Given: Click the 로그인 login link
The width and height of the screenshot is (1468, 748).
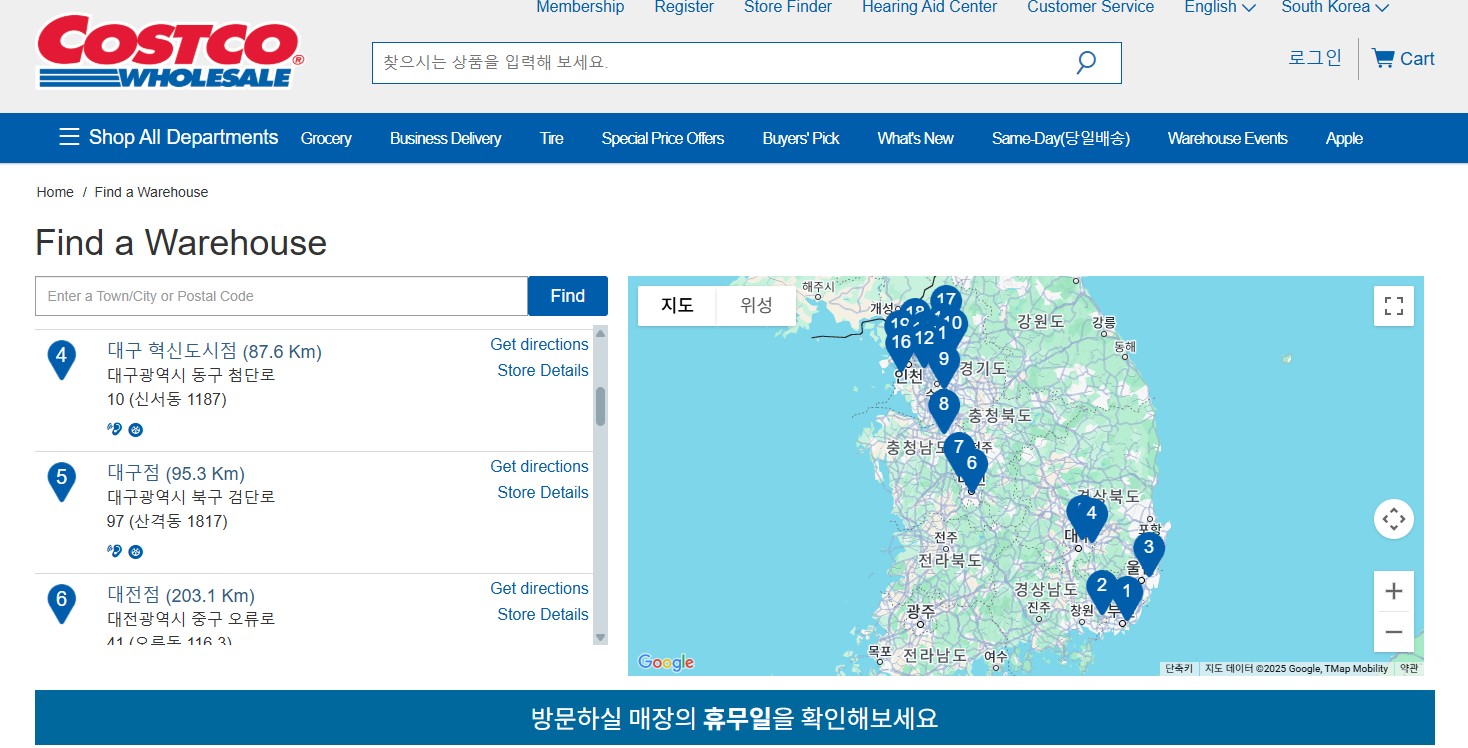Looking at the screenshot, I should [1315, 58].
